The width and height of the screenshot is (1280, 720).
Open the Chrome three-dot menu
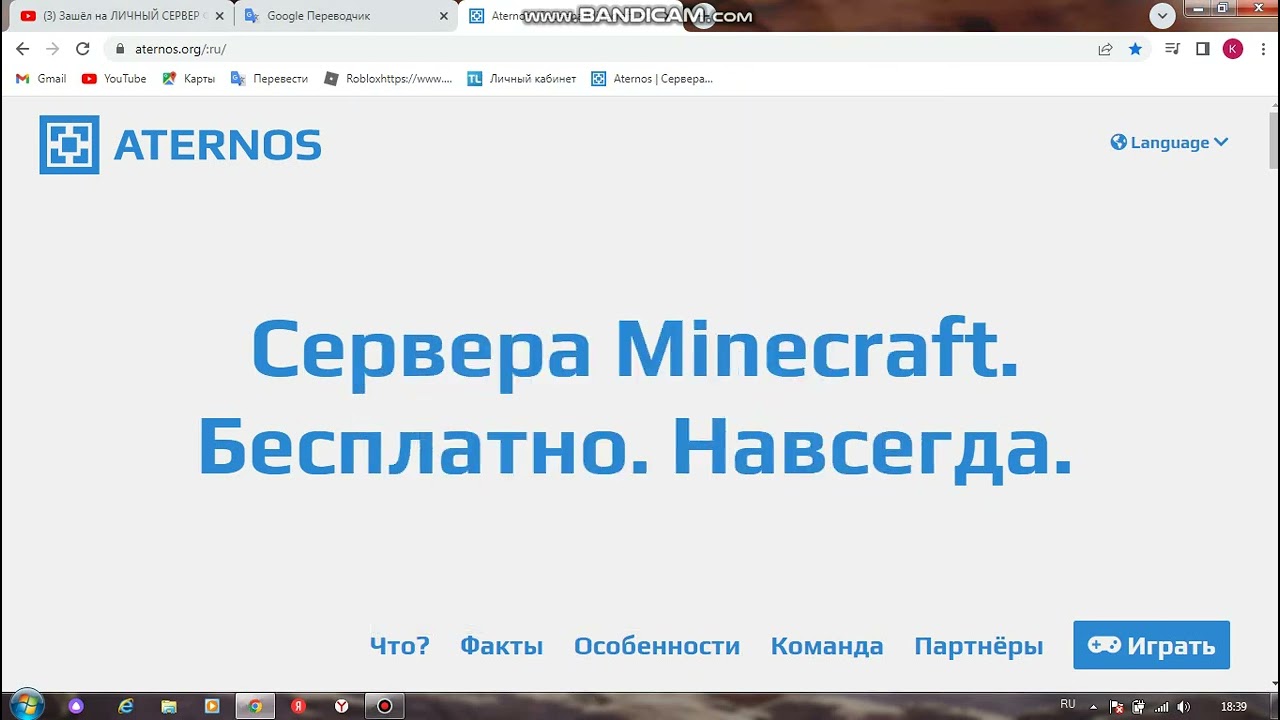(x=1262, y=49)
